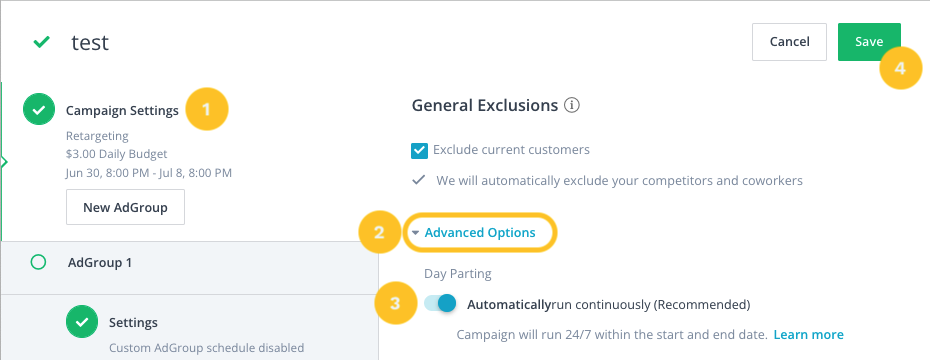Click the yellow step 1 badge

(x=206, y=109)
